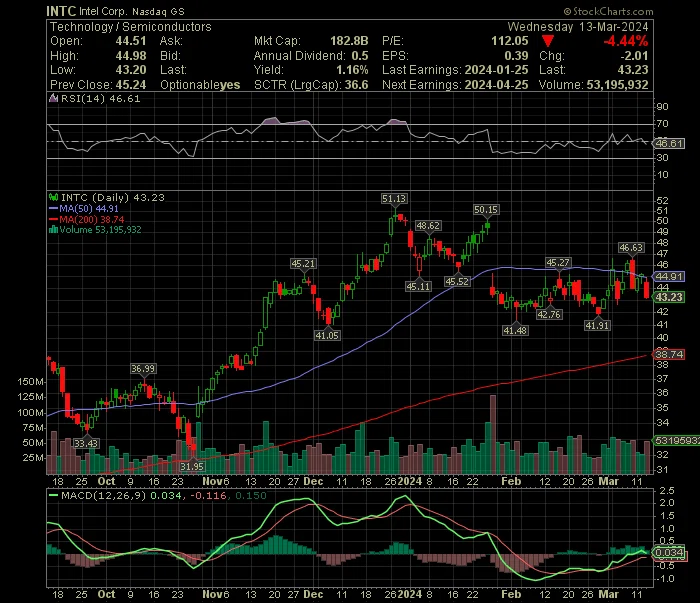
Task: Click the Intel Corp. company name
Action: click(103, 12)
